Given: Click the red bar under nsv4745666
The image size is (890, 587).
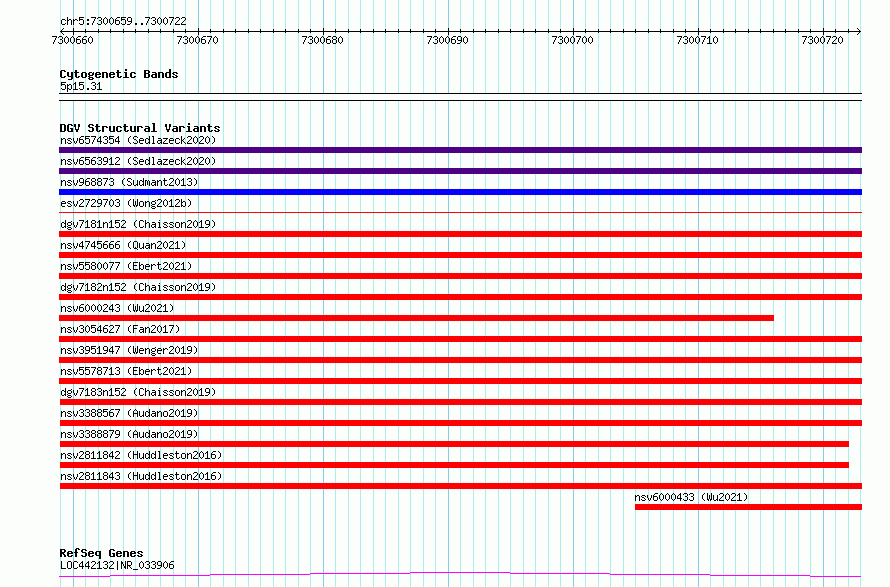Looking at the screenshot, I should pyautogui.click(x=460, y=255).
